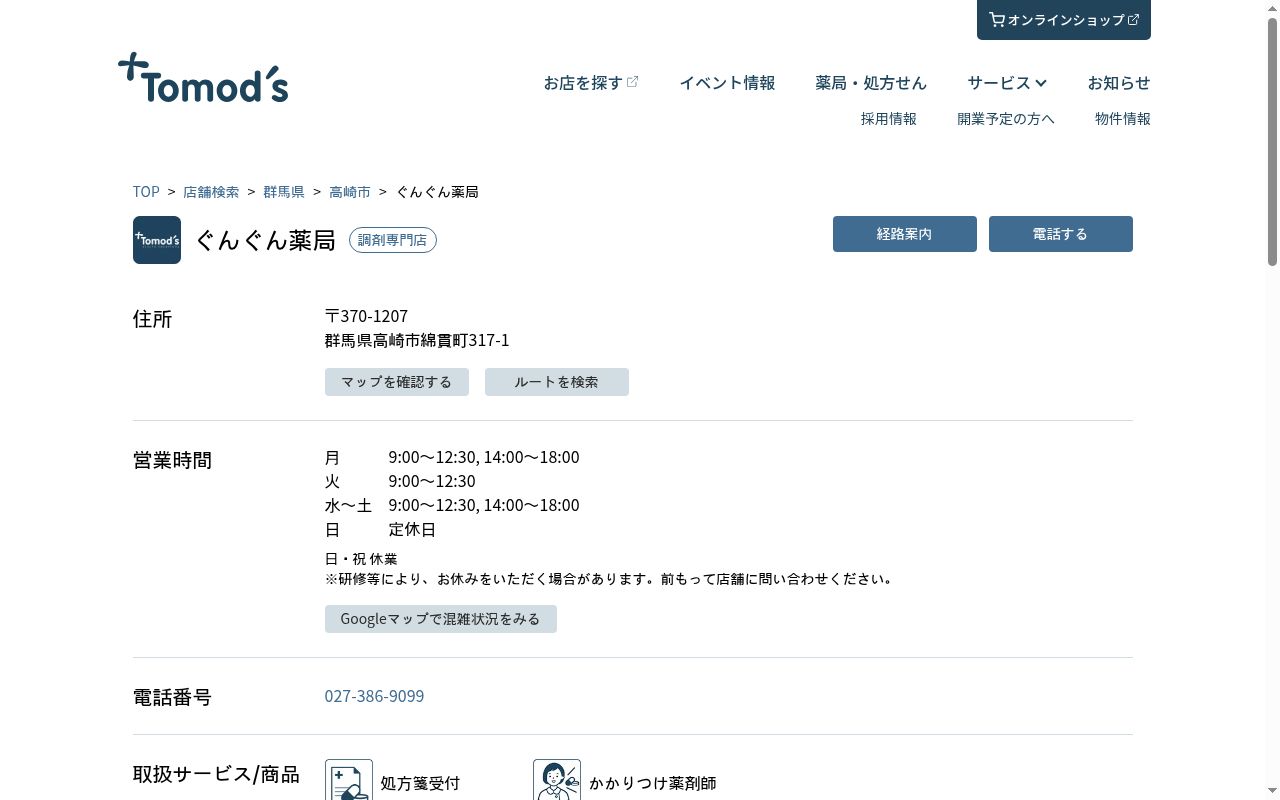Click the Tomod's logo in header
This screenshot has width=1280, height=800.
(x=203, y=78)
